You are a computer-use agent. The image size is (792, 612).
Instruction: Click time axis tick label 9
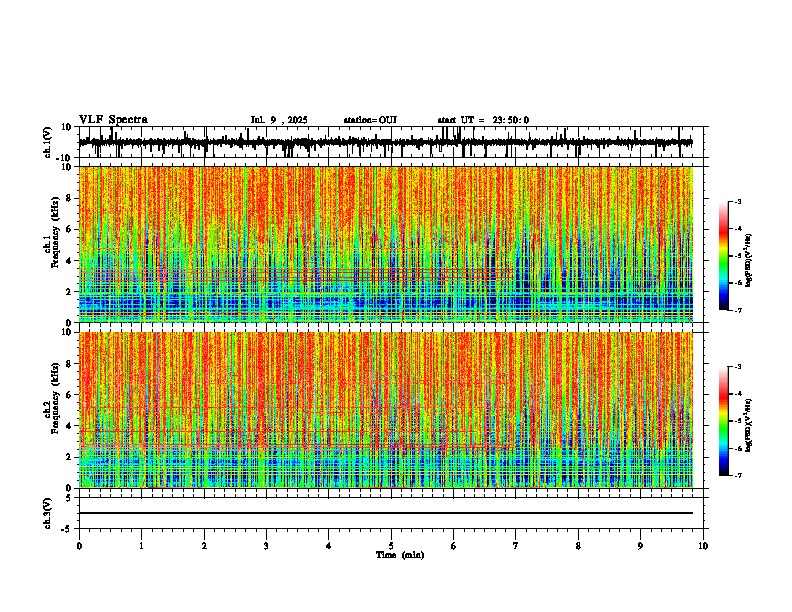[640, 546]
